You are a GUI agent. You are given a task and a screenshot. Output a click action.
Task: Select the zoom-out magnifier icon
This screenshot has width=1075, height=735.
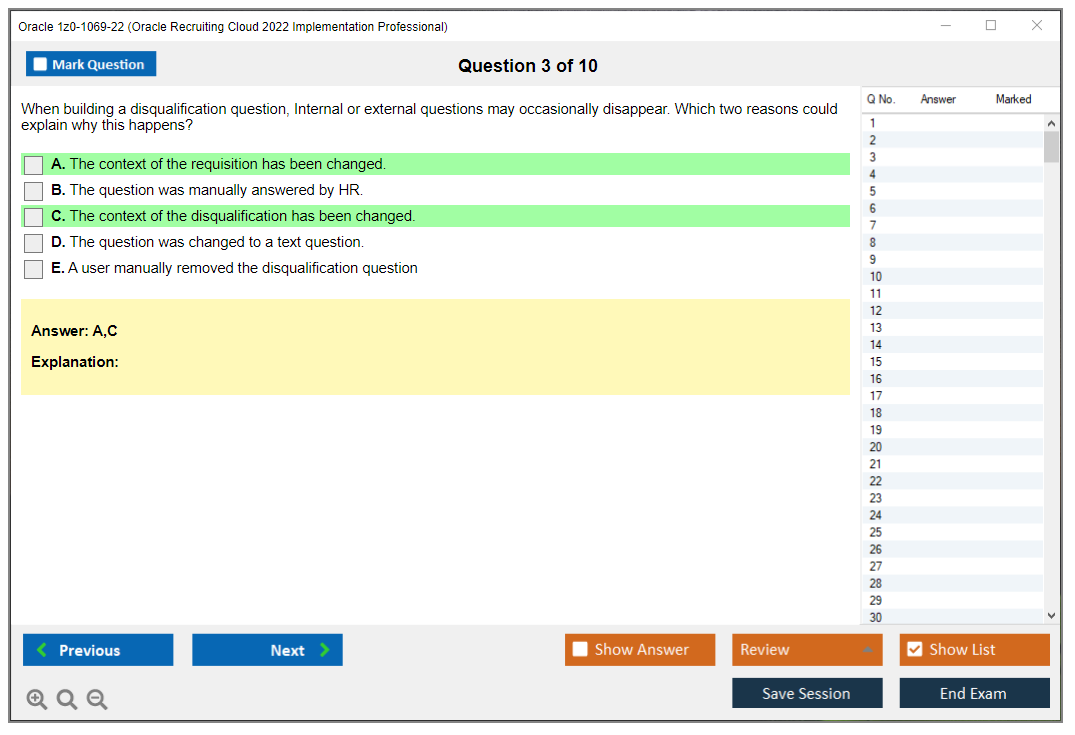tap(96, 699)
